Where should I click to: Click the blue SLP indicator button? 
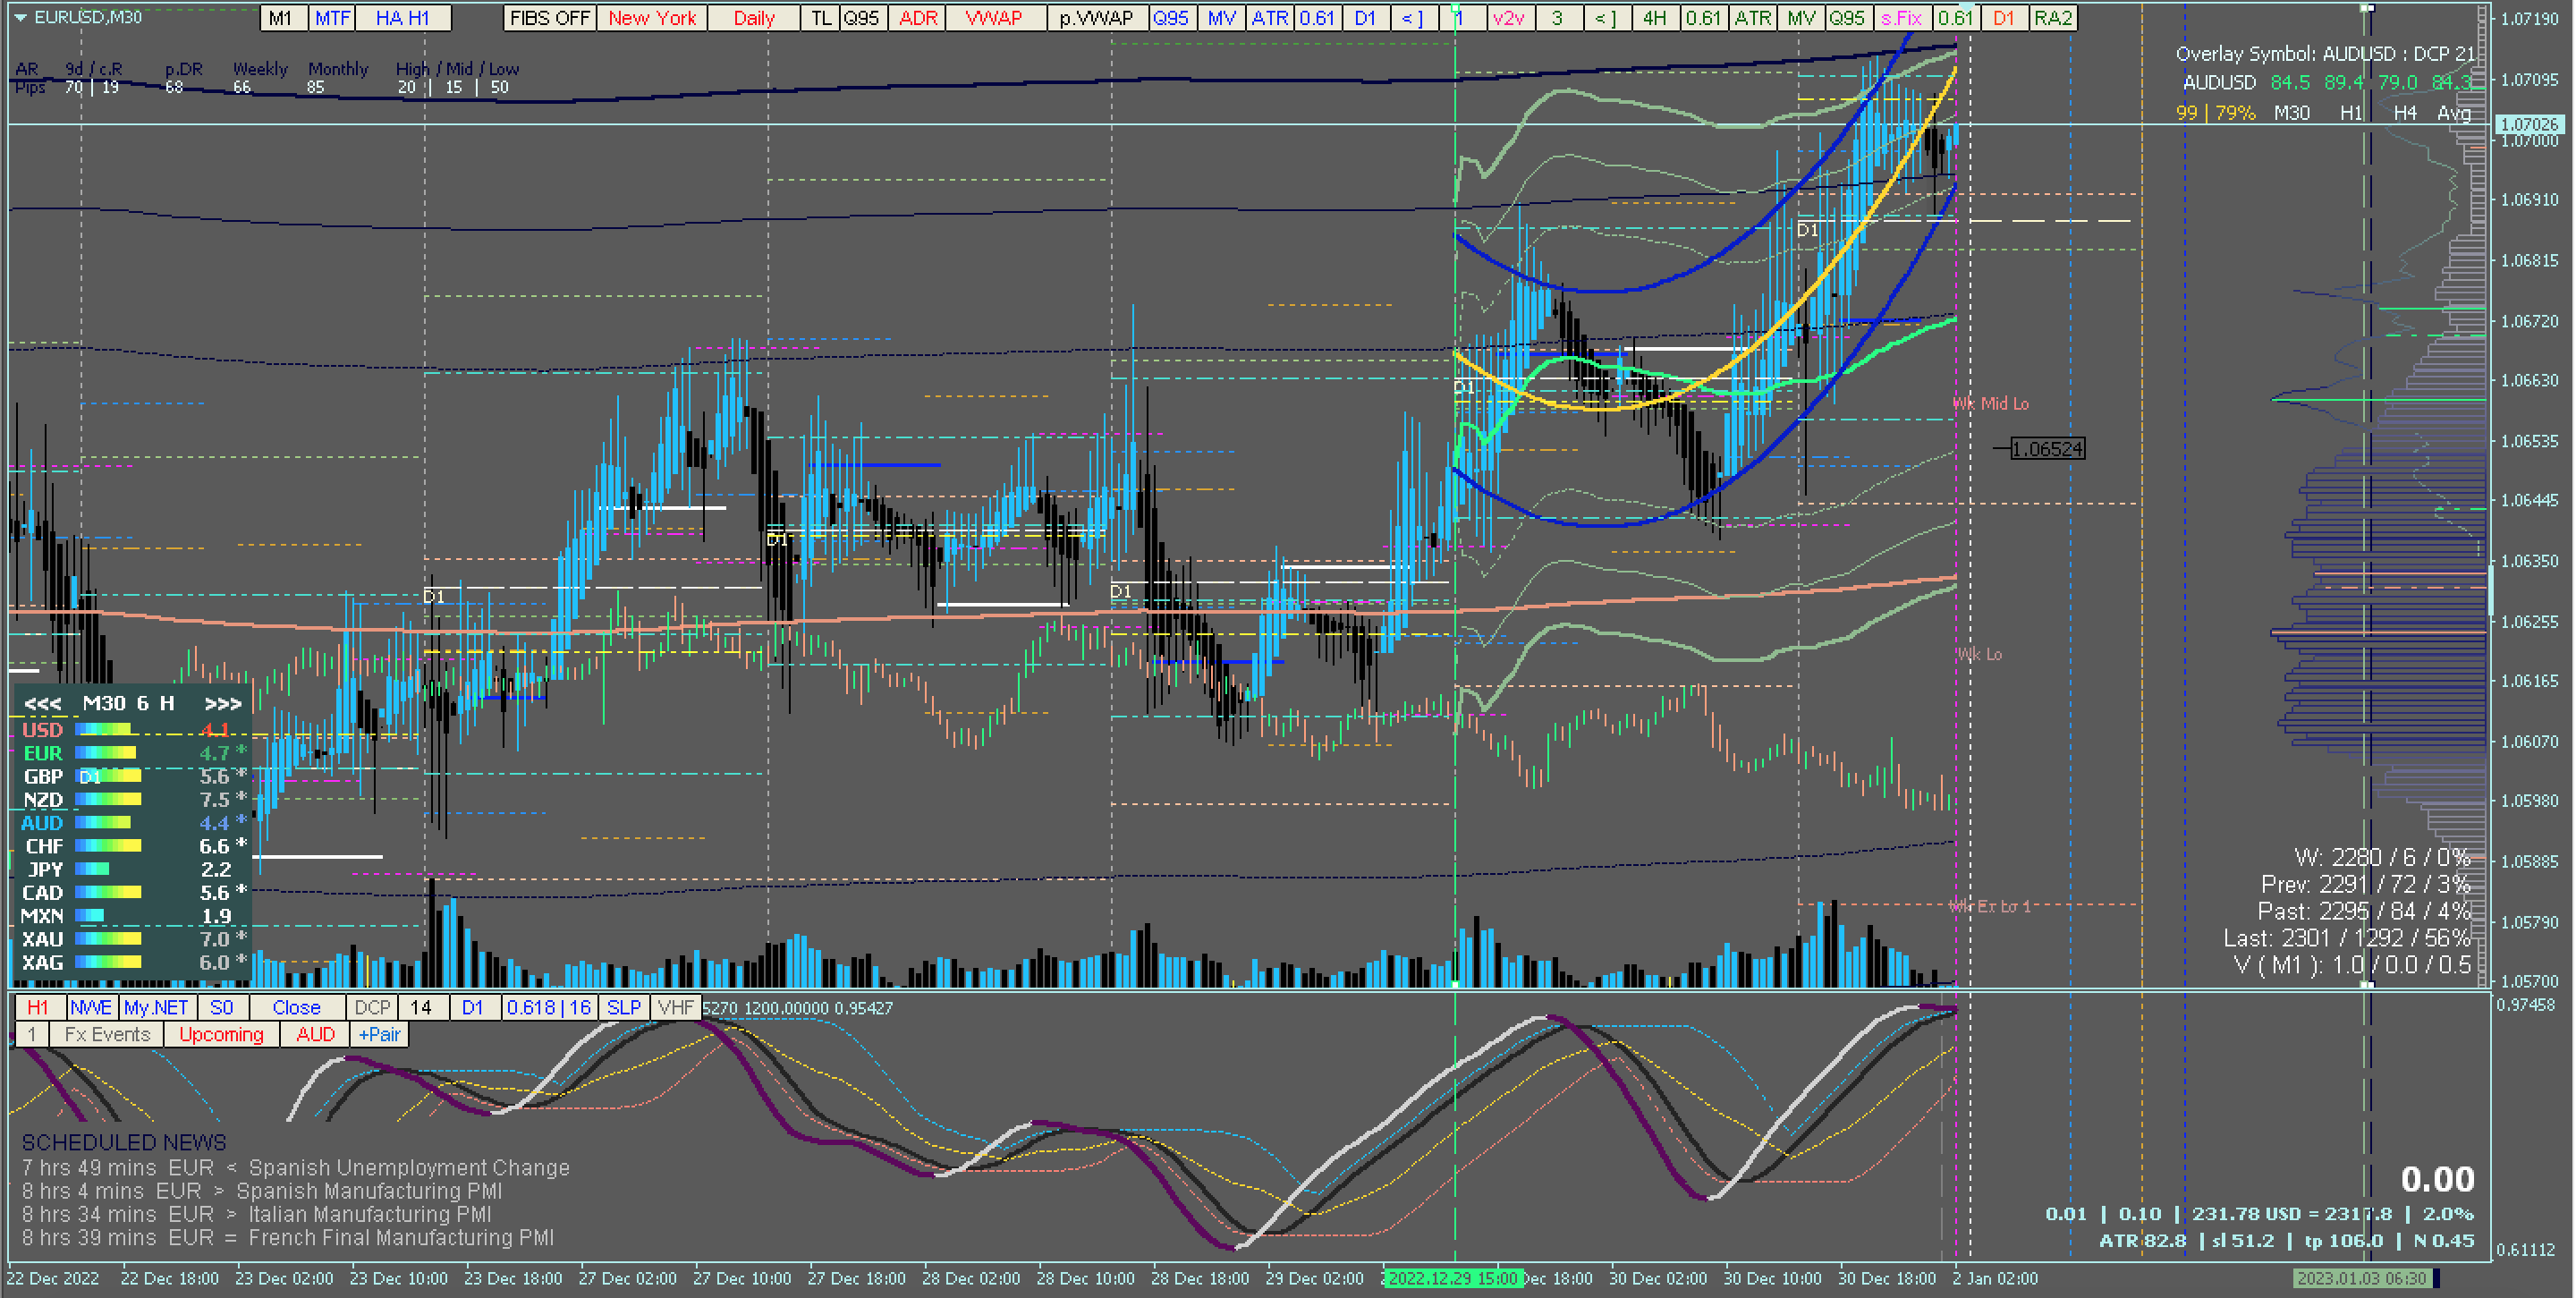(624, 1007)
